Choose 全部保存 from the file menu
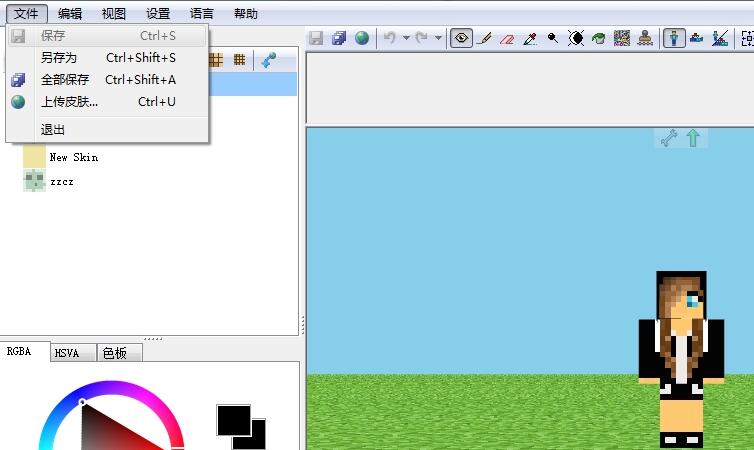This screenshot has width=754, height=450. (x=108, y=79)
